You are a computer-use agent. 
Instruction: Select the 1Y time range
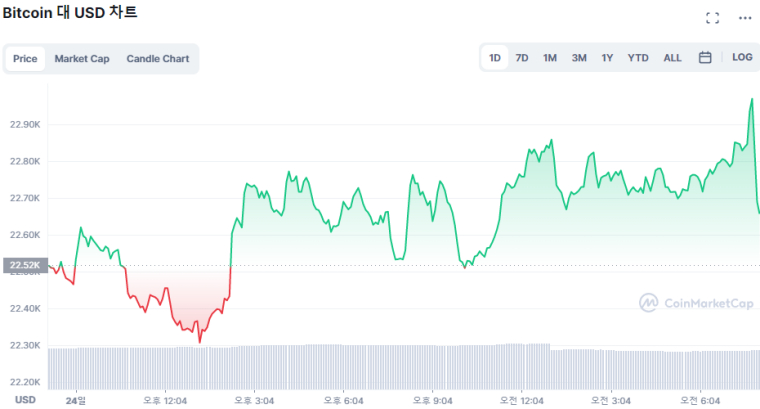607,58
